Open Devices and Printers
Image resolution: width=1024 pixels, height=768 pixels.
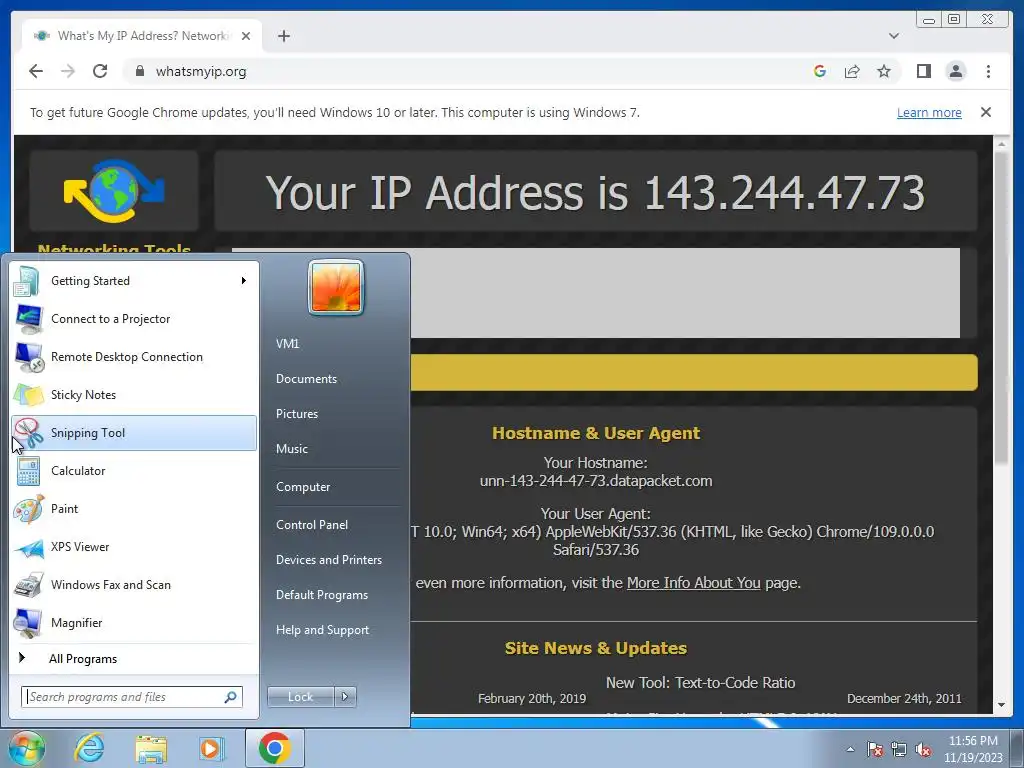point(328,560)
